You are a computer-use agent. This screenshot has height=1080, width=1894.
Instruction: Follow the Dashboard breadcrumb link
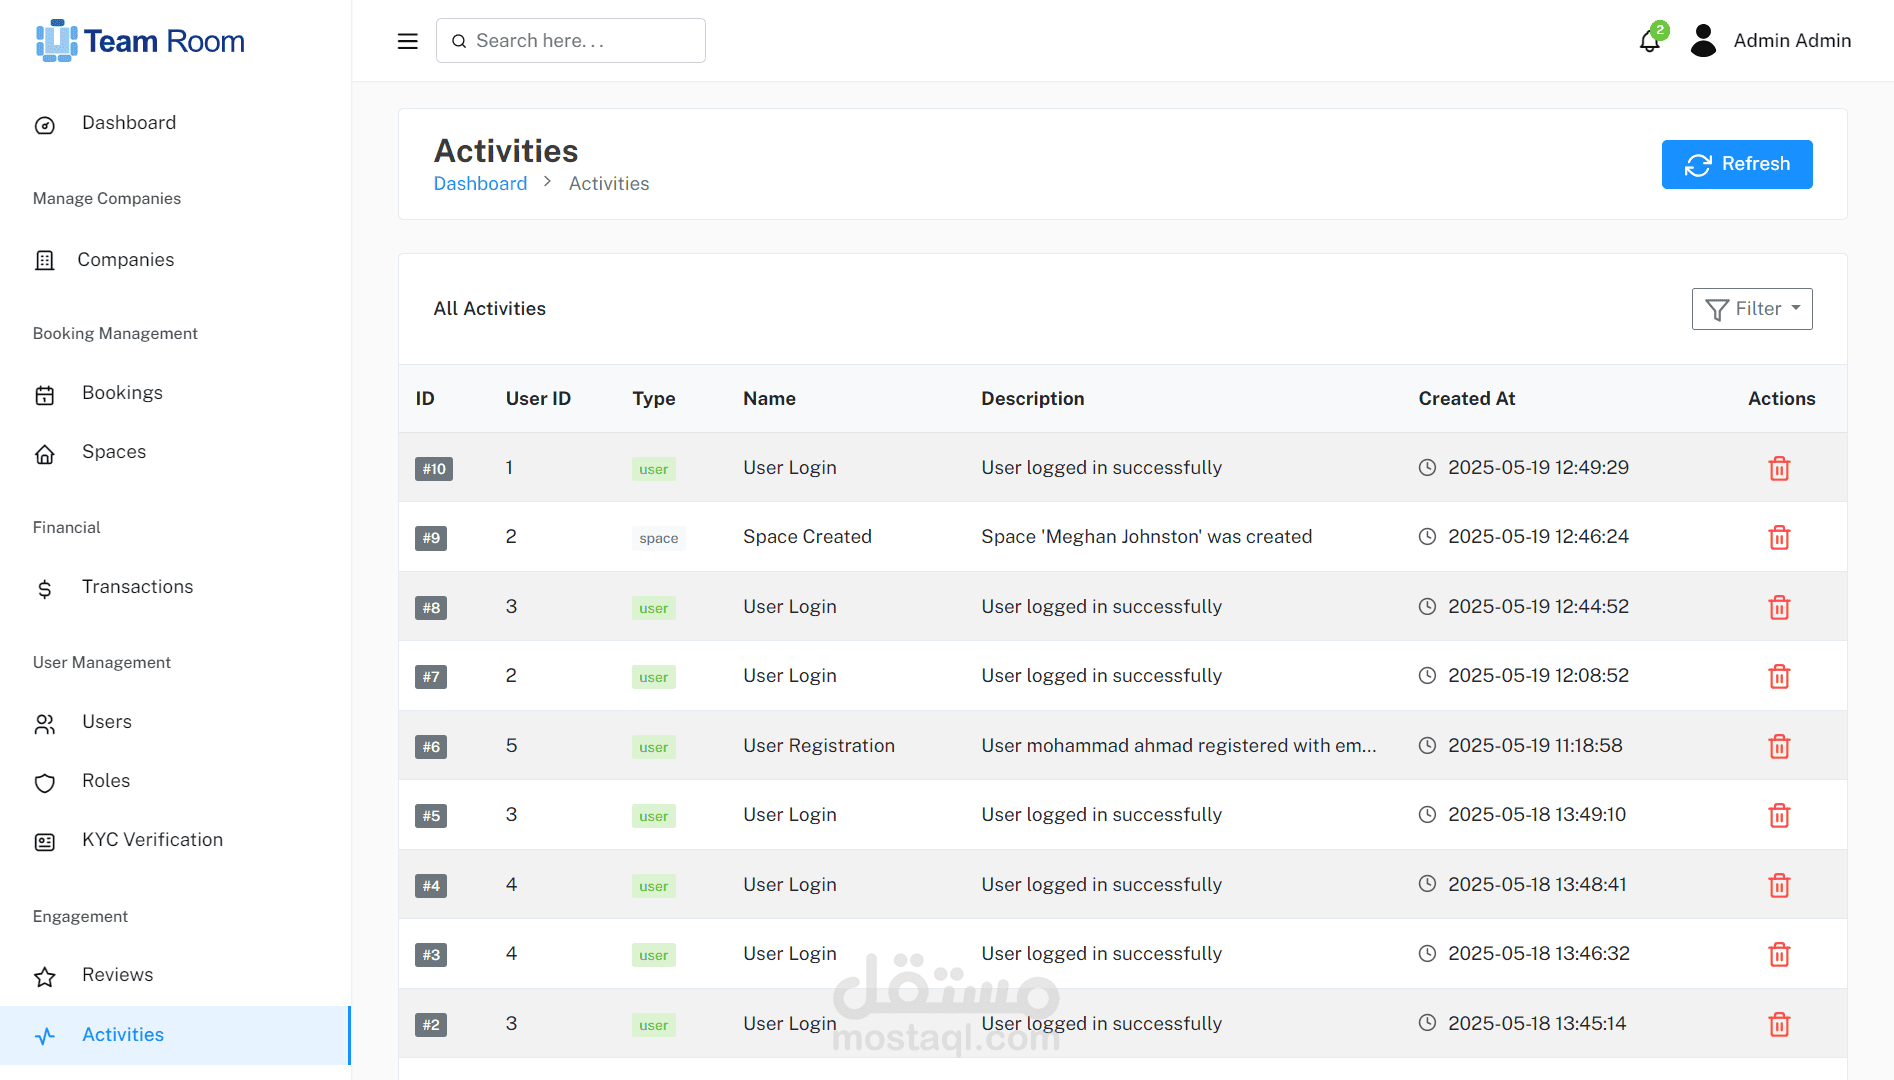[x=480, y=184]
